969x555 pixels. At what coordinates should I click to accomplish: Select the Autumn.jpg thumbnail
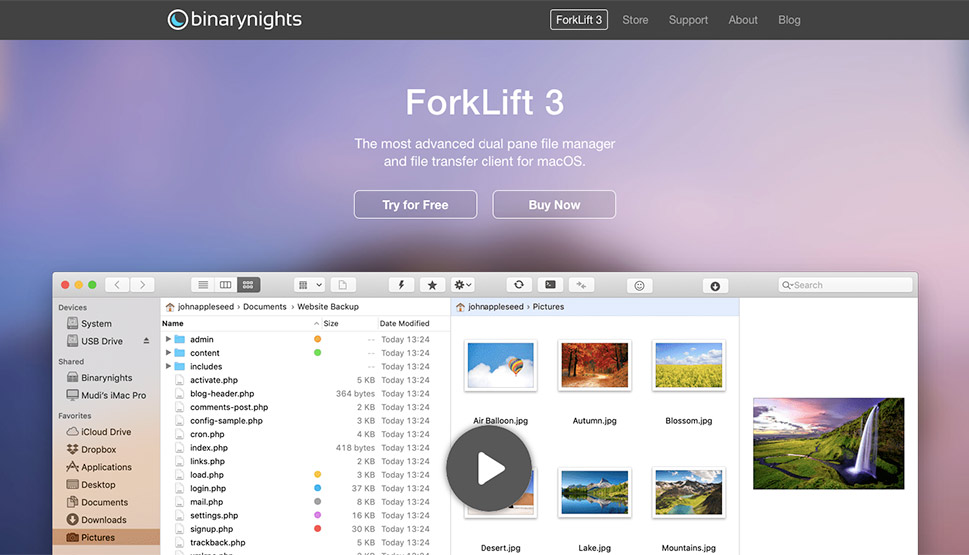595,365
